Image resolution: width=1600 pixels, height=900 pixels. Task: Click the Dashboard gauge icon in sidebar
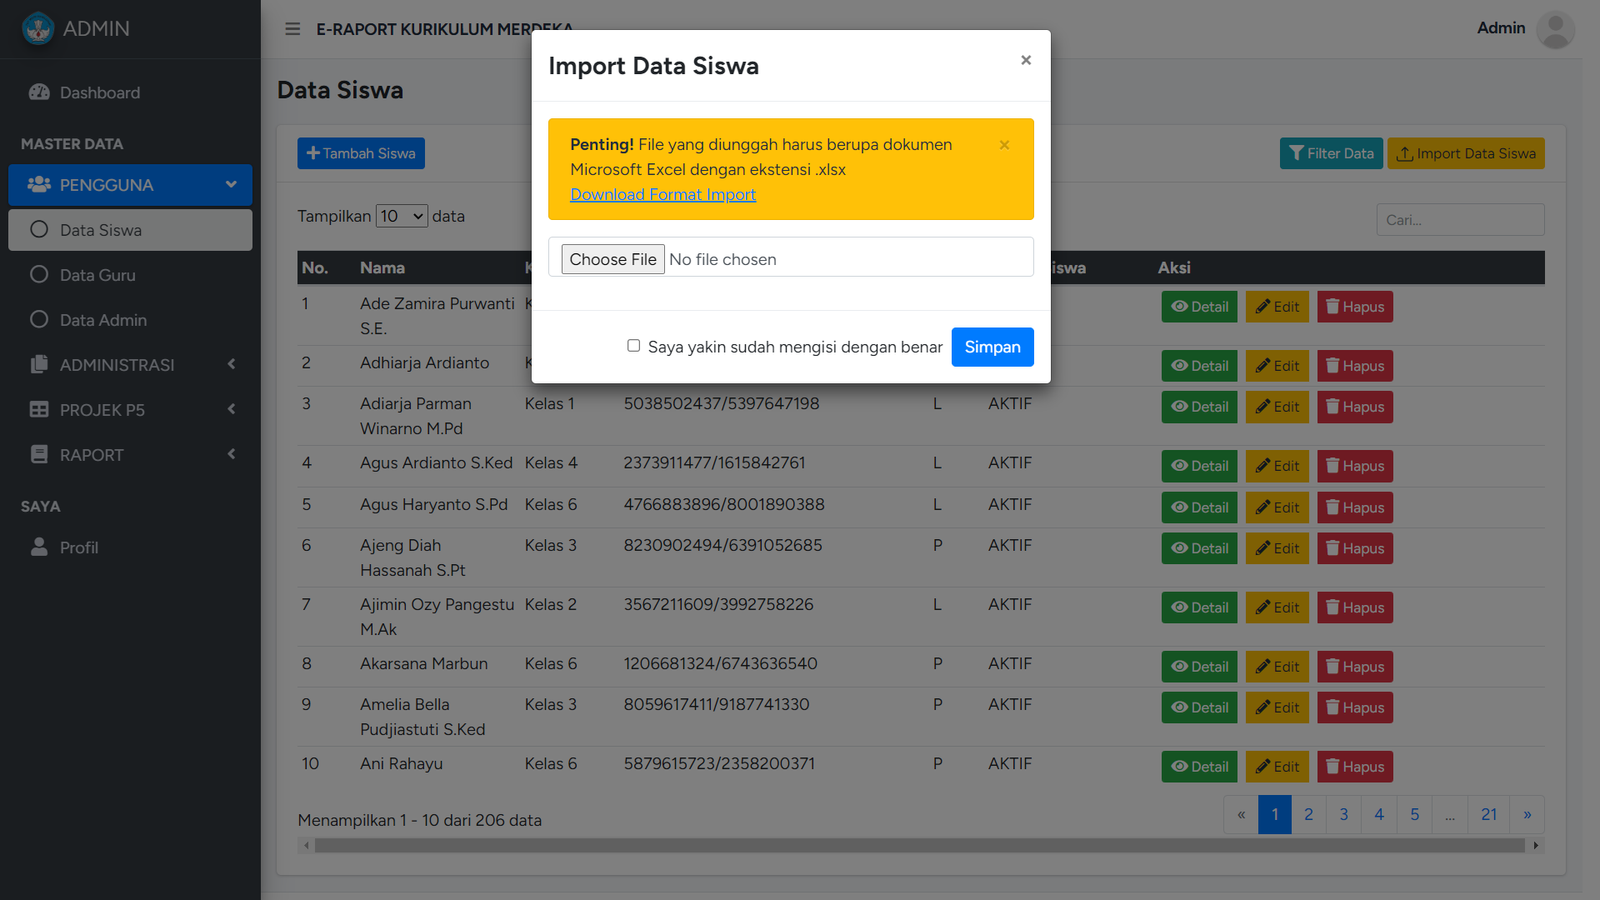tap(39, 92)
